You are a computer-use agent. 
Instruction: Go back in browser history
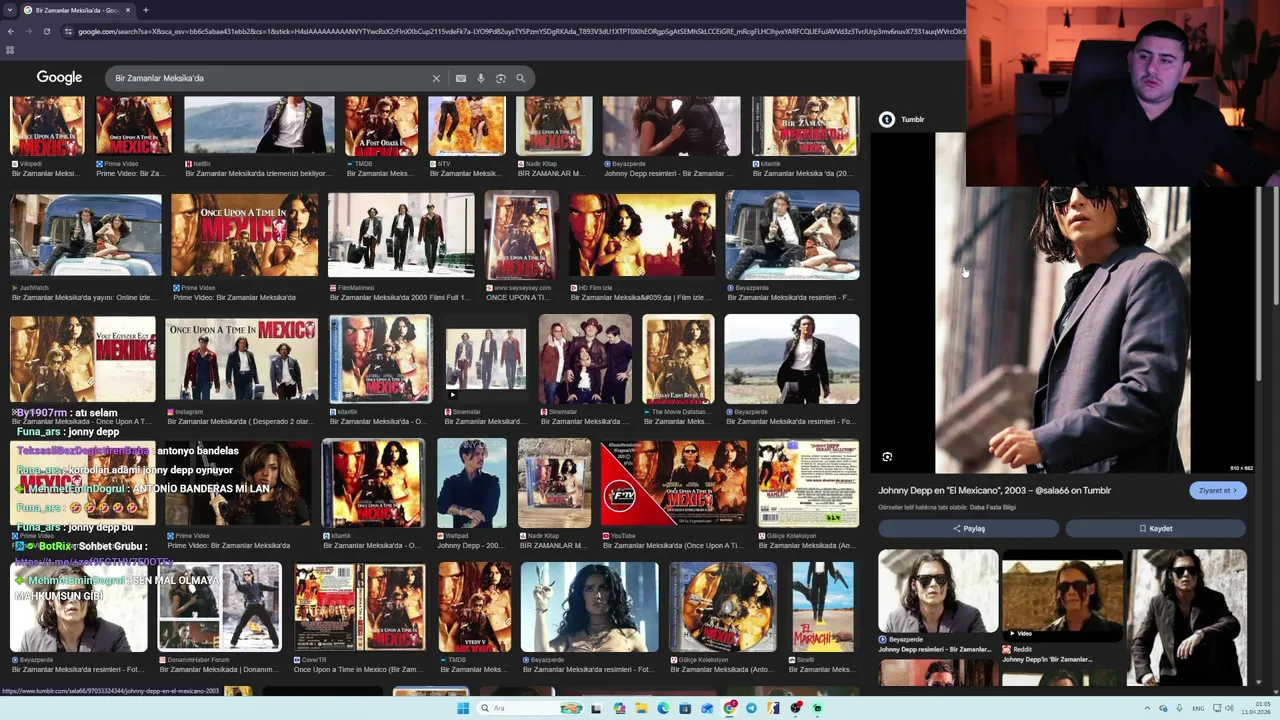[11, 31]
